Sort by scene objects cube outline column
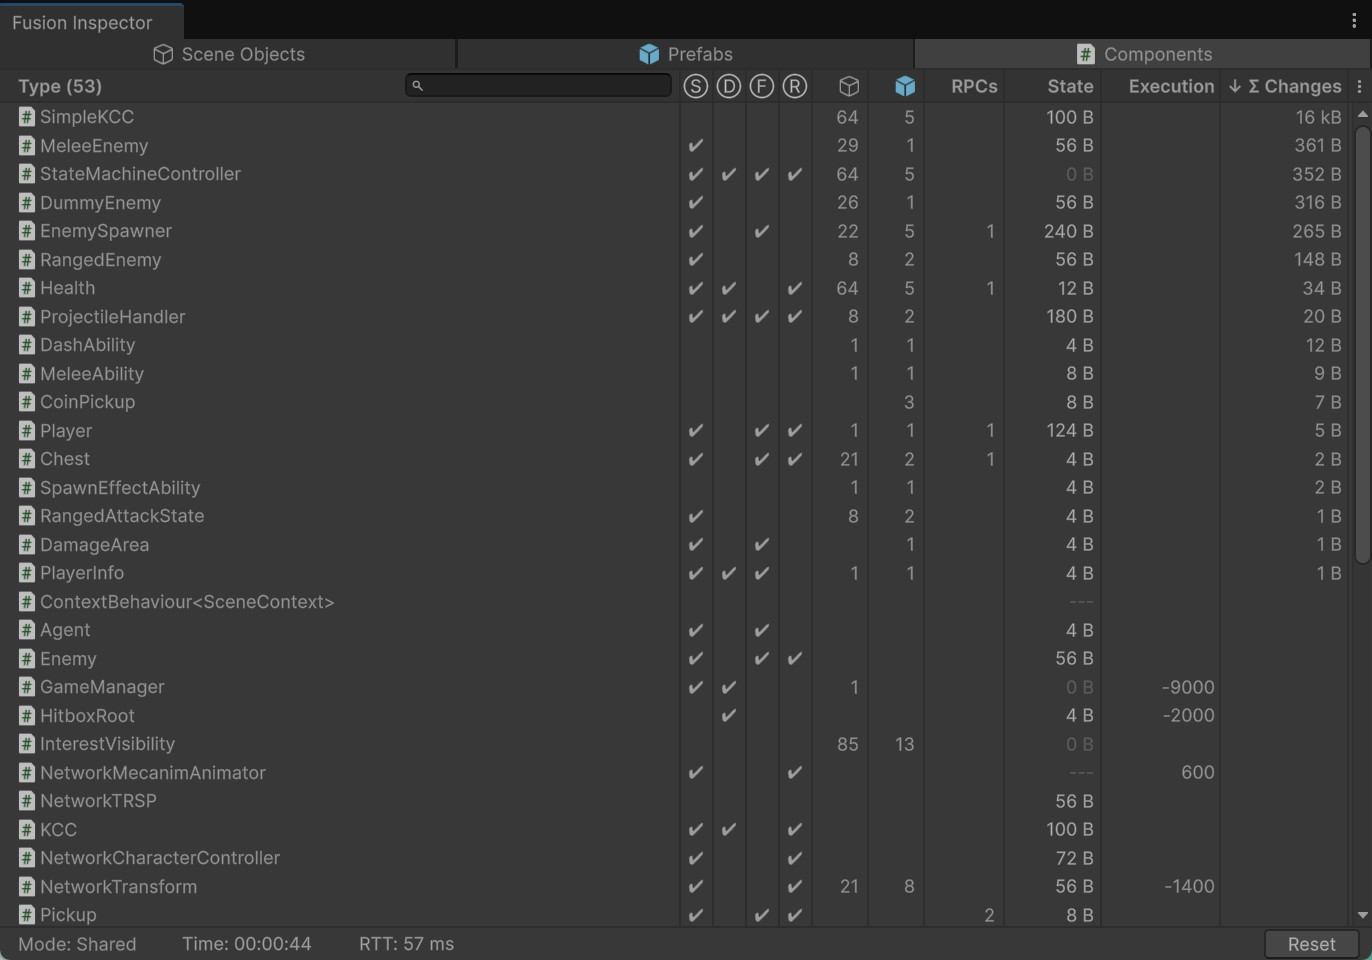This screenshot has height=960, width=1372. 848,87
